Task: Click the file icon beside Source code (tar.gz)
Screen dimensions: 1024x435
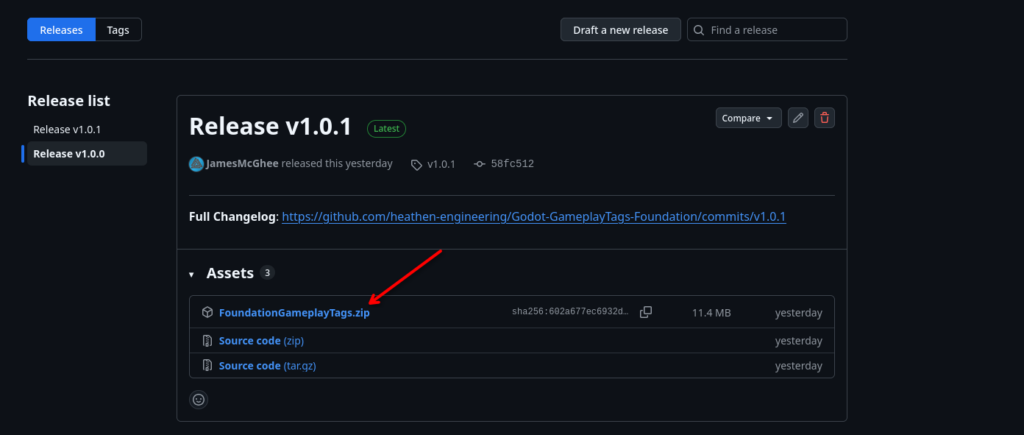Action: [x=207, y=366]
